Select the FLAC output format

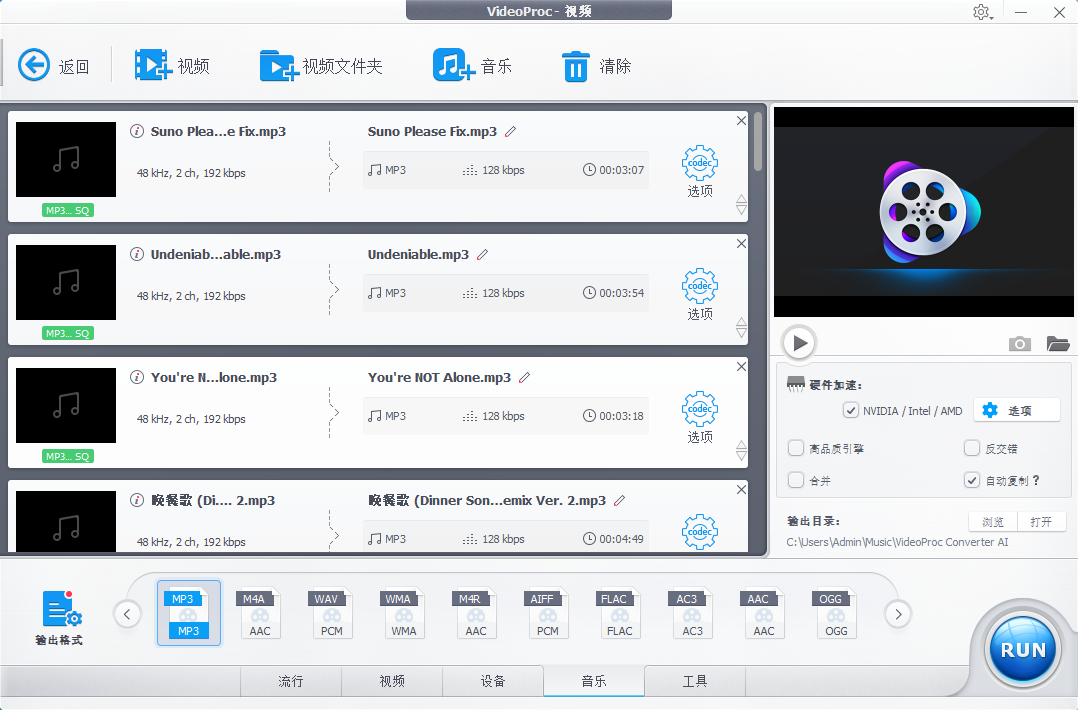click(x=619, y=612)
